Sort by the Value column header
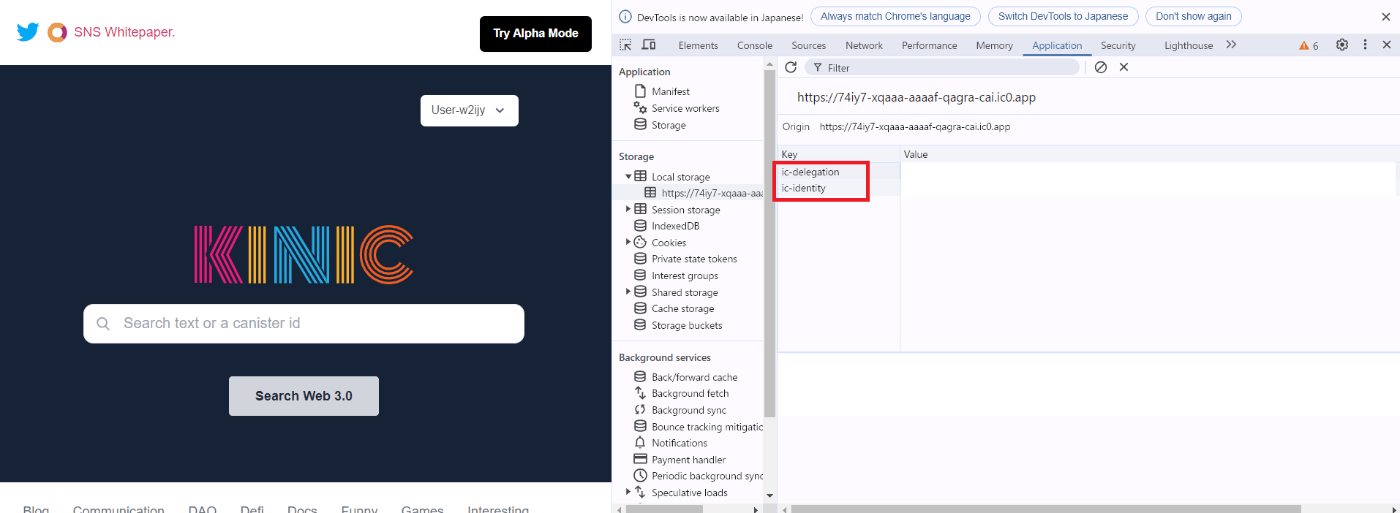 click(1149, 155)
